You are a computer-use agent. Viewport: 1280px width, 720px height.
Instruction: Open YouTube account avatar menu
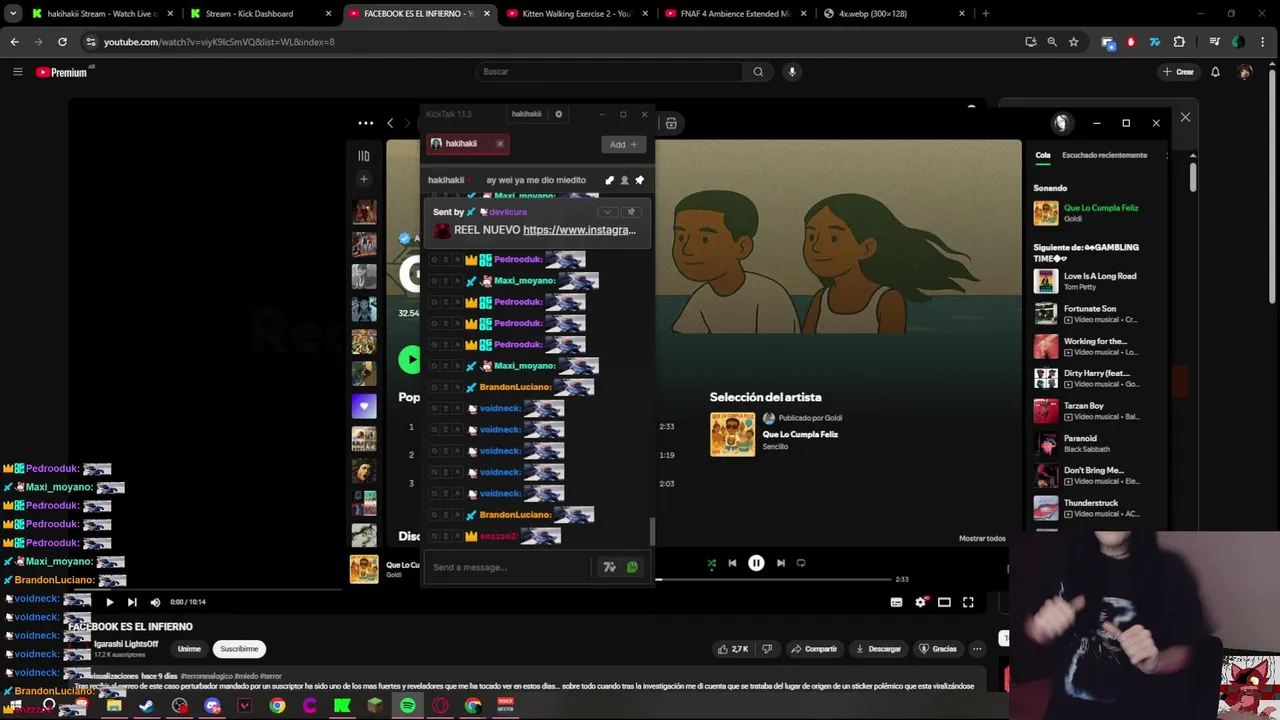(x=1245, y=72)
